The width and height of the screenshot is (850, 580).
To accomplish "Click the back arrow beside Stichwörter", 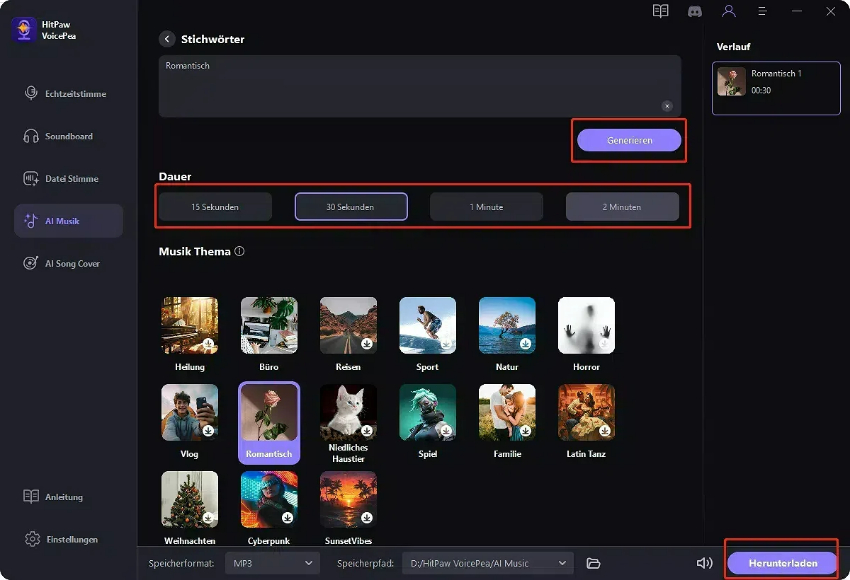I will (167, 39).
